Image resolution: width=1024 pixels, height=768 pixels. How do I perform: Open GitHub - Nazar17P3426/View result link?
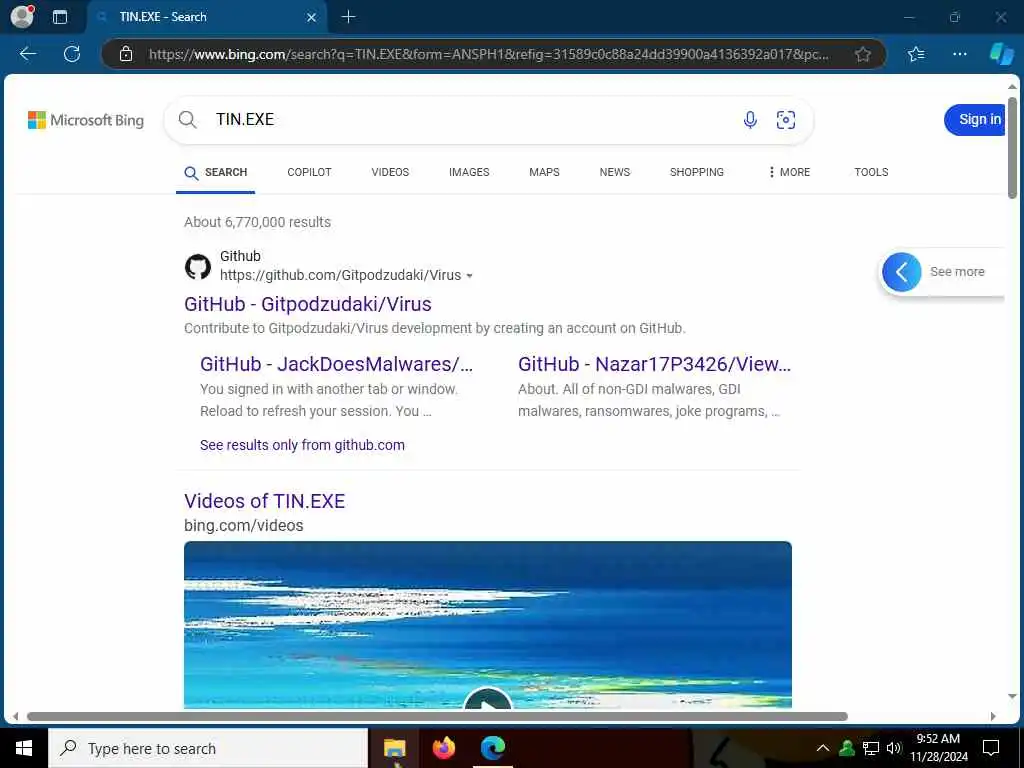point(654,364)
